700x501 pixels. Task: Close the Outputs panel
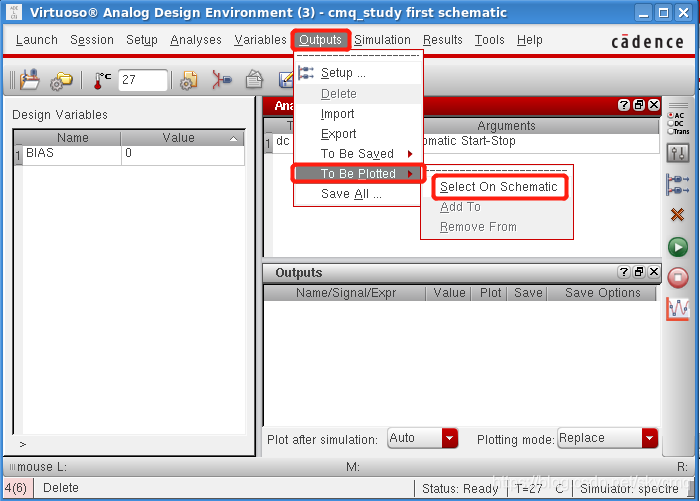click(x=654, y=272)
